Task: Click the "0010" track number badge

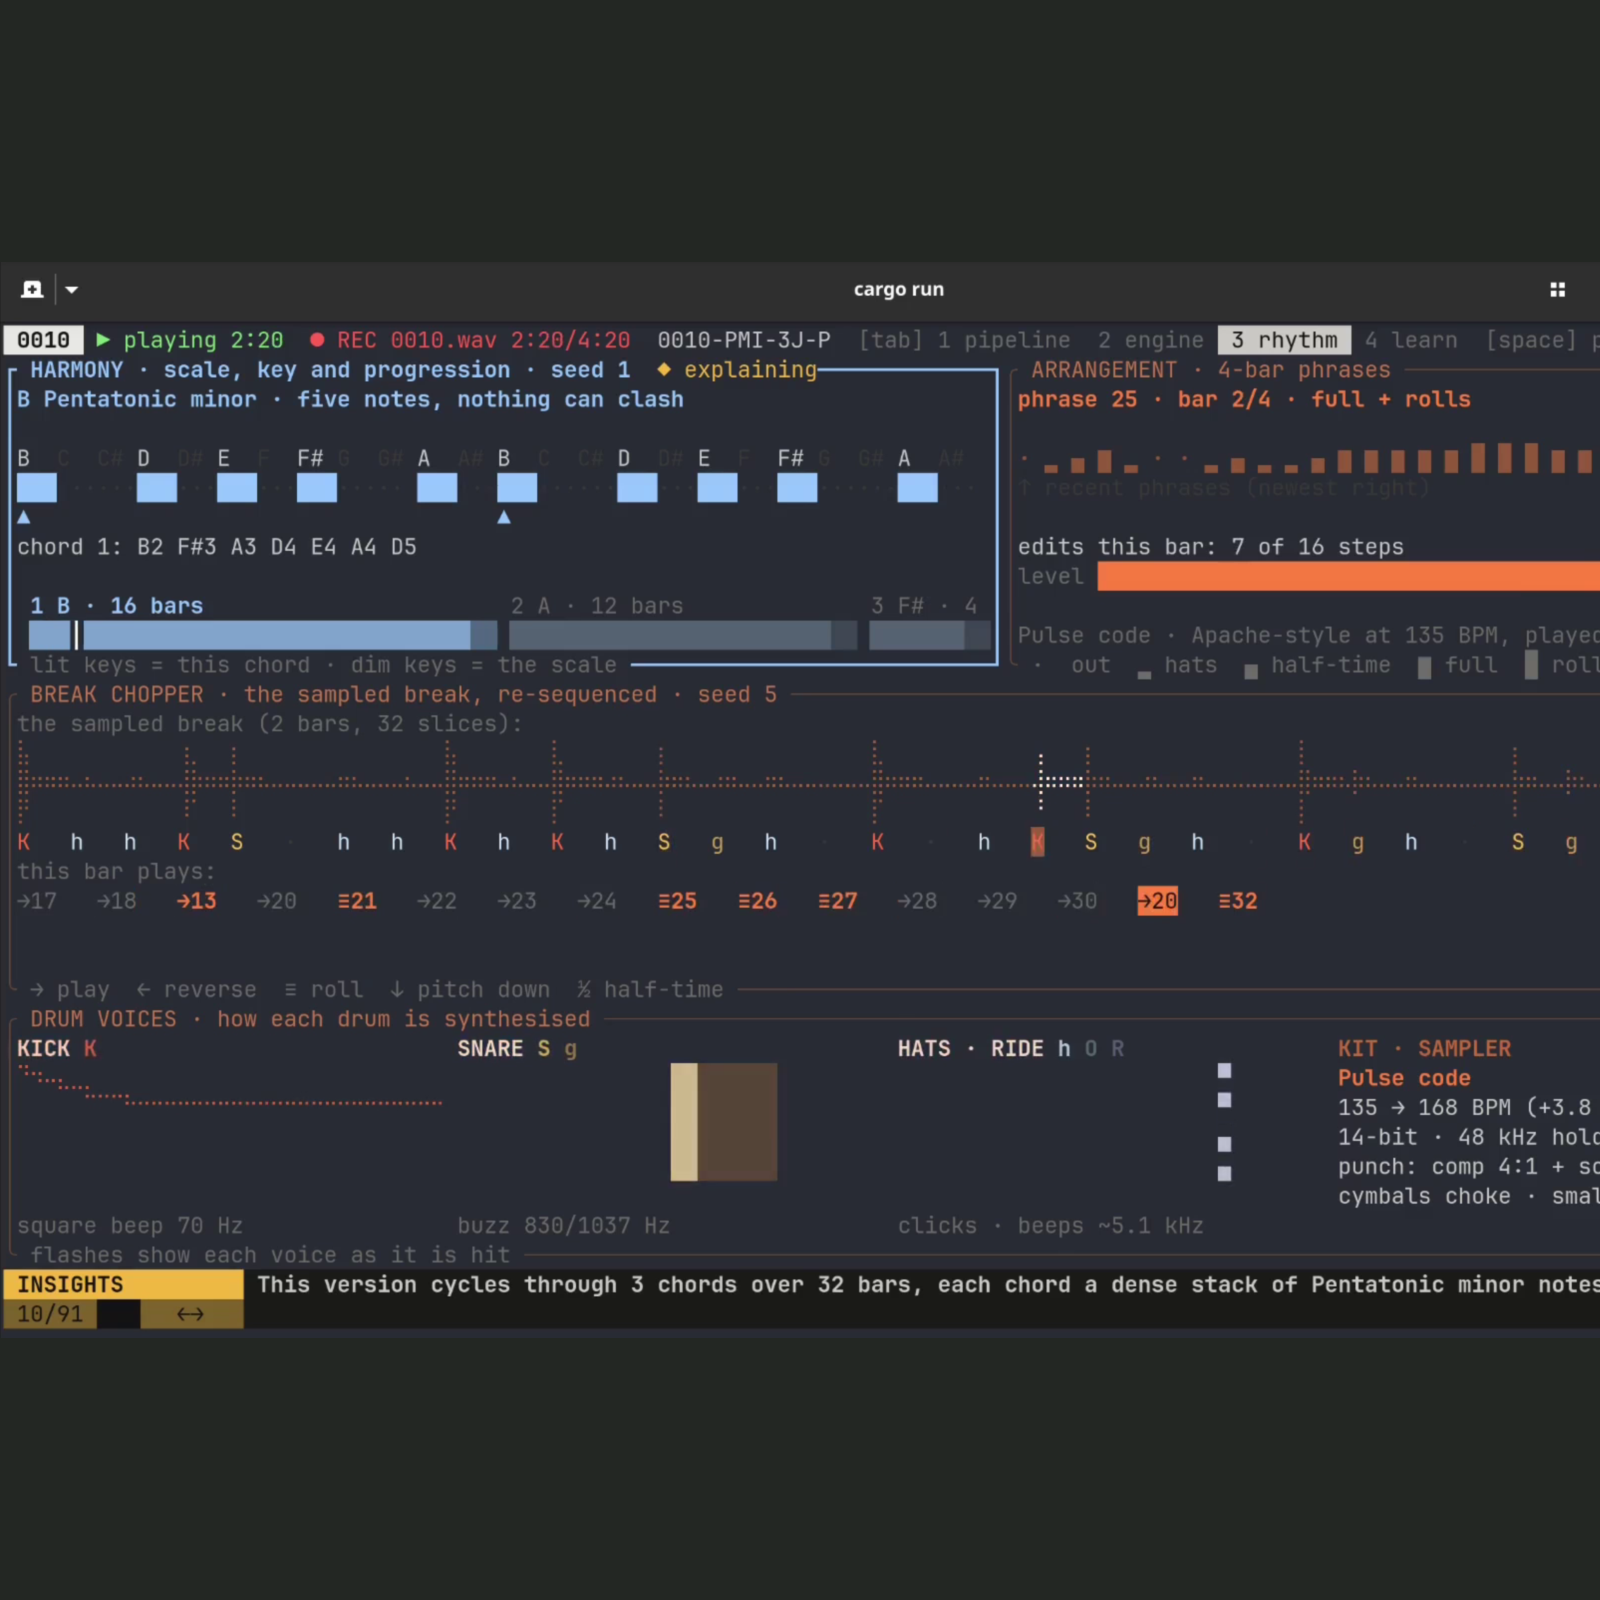Action: [43, 340]
